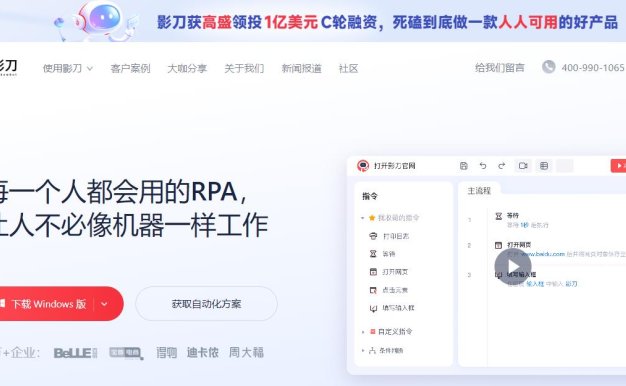Click the save icon in the demo toolbar
Viewport: 626px width, 386px height.
tap(464, 166)
